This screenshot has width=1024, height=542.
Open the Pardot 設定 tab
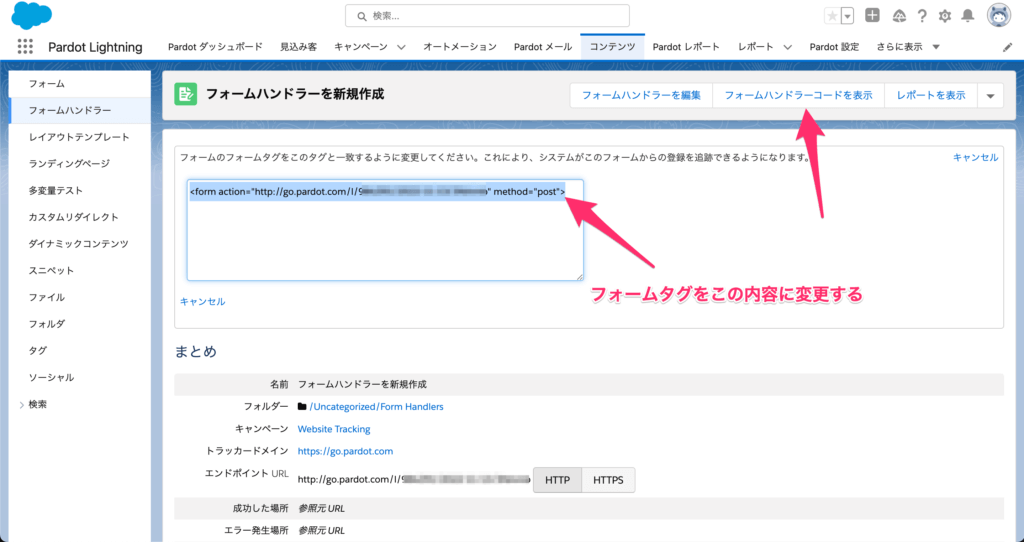pyautogui.click(x=834, y=47)
